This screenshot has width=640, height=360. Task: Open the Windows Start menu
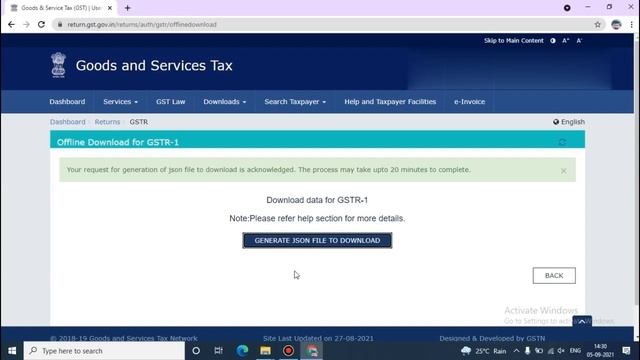pyautogui.click(x=12, y=351)
